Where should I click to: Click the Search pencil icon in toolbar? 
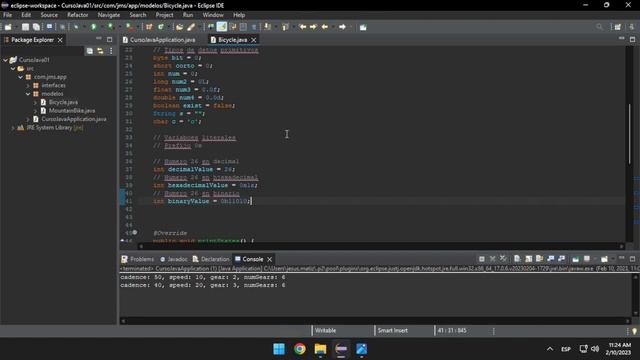pos(191,27)
